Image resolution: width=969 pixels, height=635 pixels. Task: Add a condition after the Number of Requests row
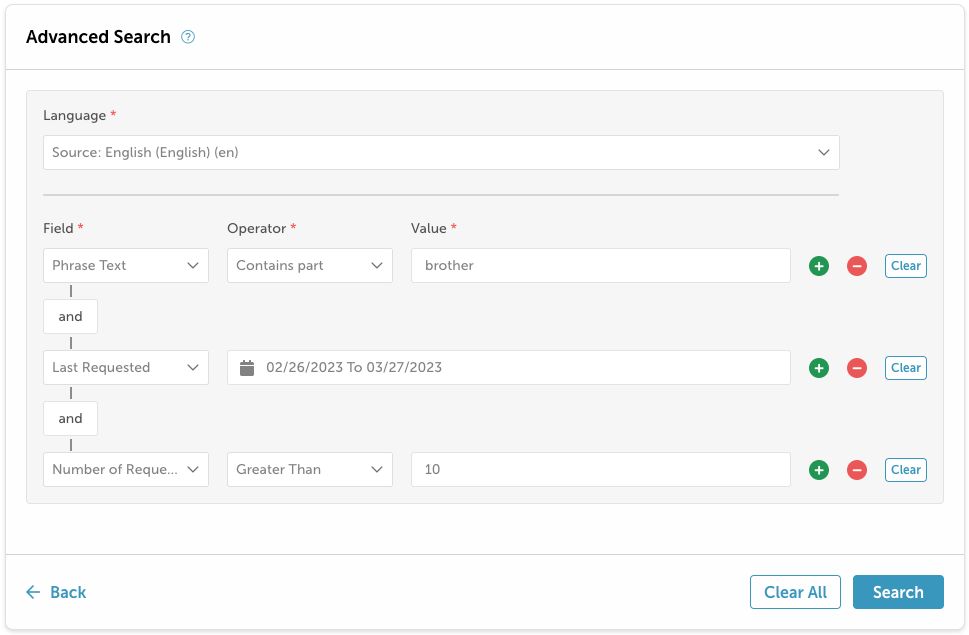tap(819, 470)
